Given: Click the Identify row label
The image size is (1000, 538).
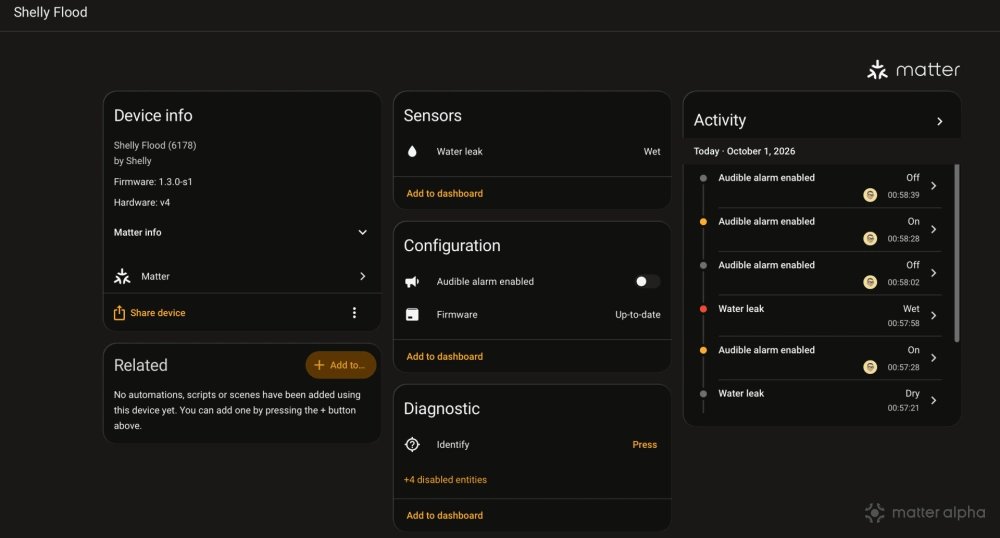Looking at the screenshot, I should click(x=453, y=445).
